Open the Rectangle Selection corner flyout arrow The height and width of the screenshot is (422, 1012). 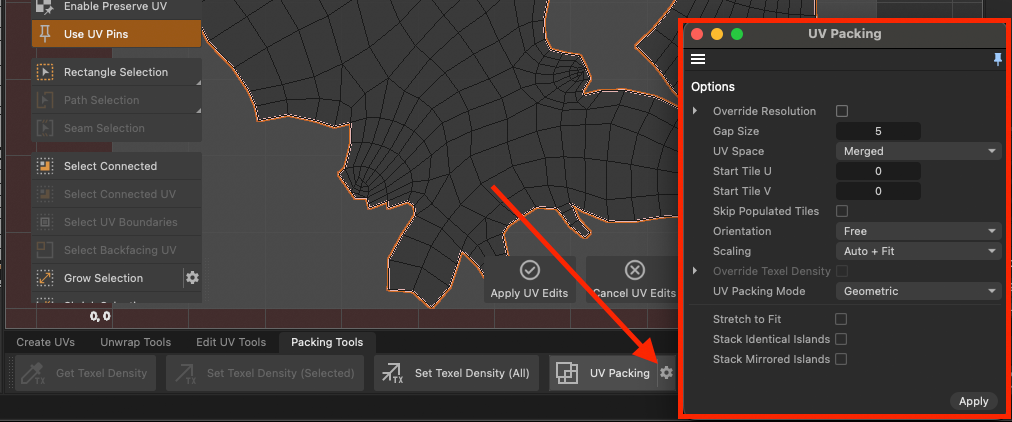[x=198, y=83]
